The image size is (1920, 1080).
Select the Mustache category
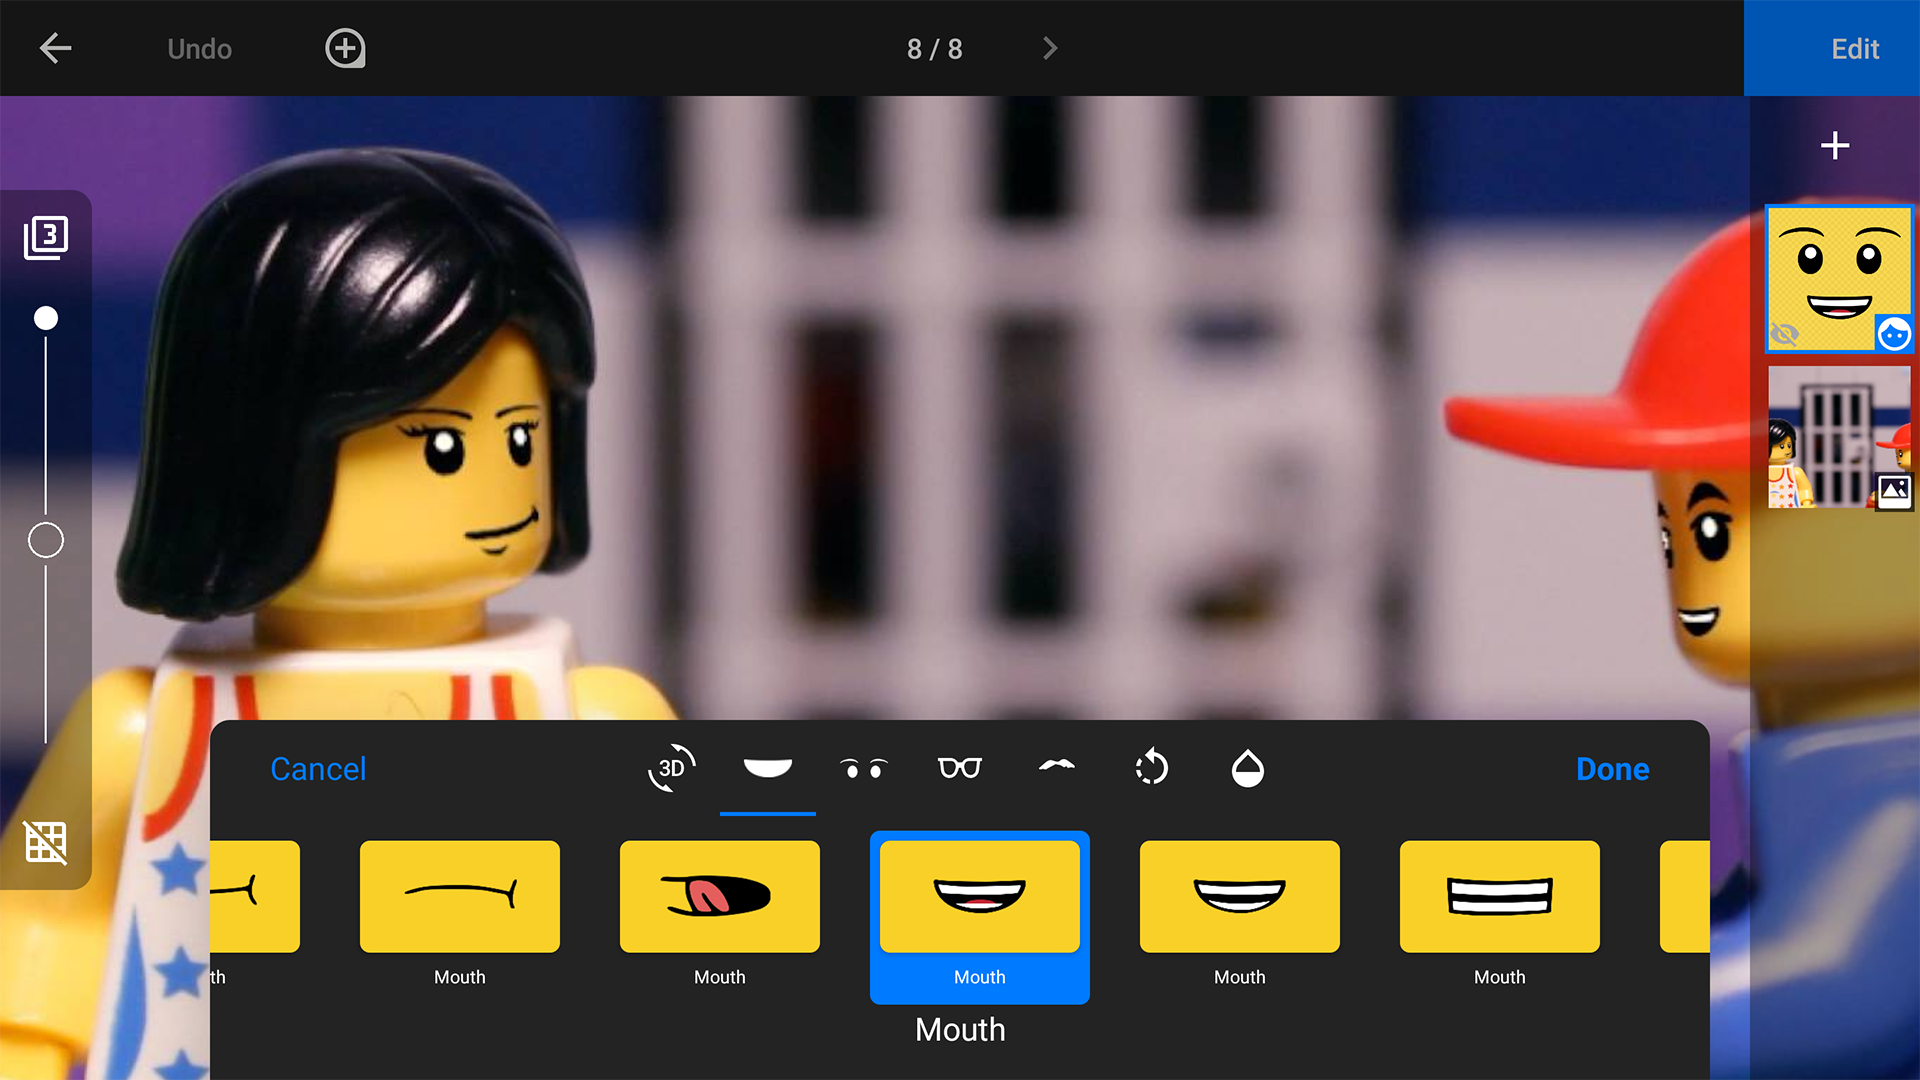[x=1055, y=768]
